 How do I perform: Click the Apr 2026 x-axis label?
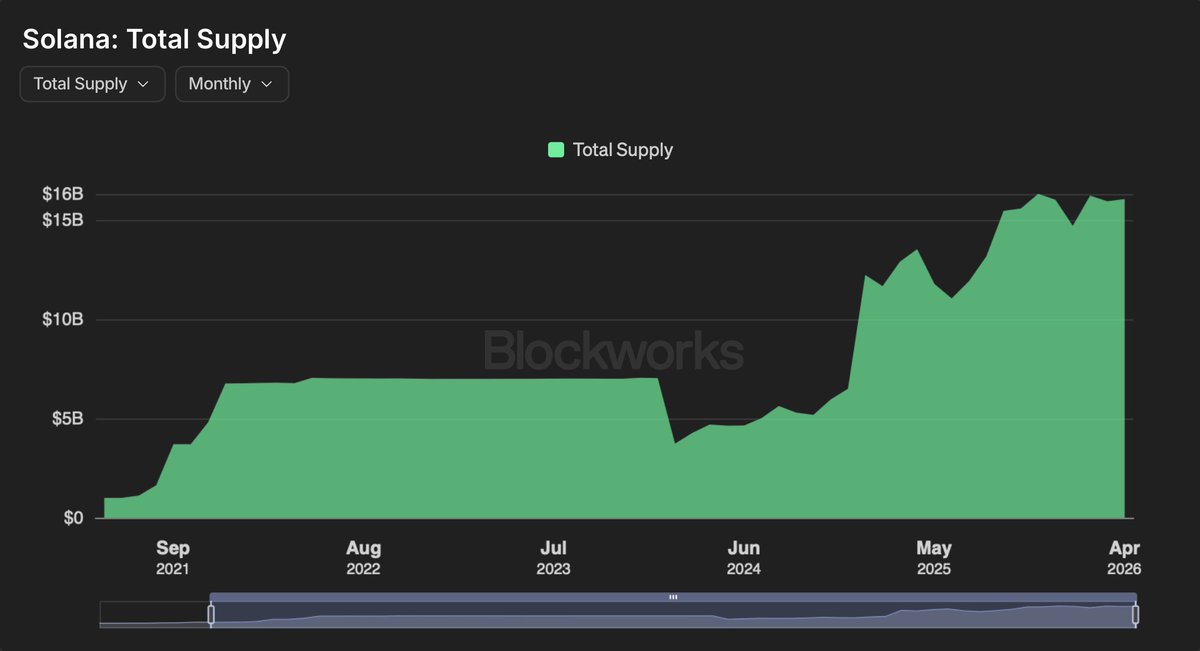pyautogui.click(x=1124, y=558)
